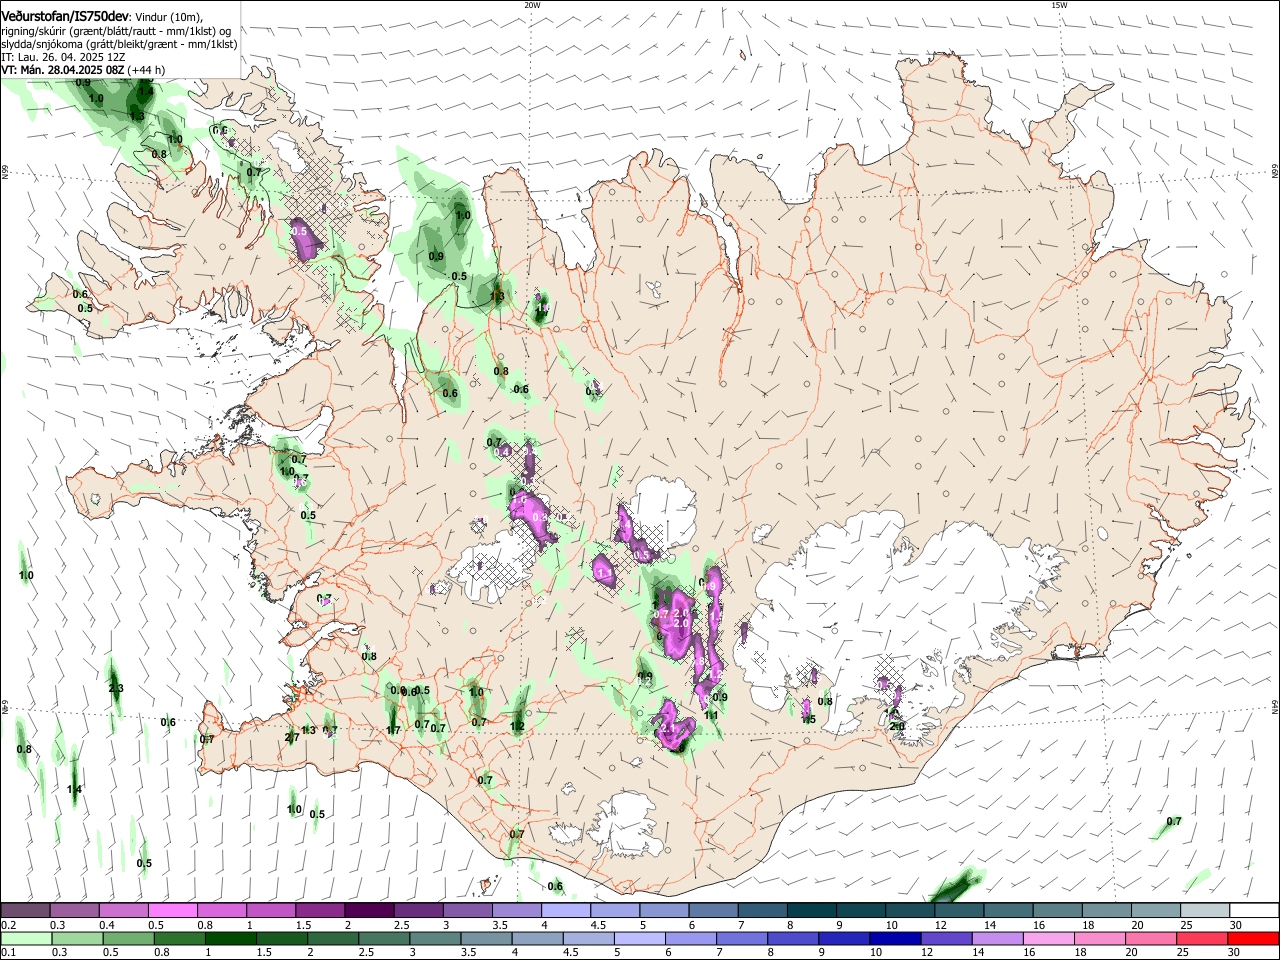Pick the white swatch after 30 in the top row

(1253, 911)
